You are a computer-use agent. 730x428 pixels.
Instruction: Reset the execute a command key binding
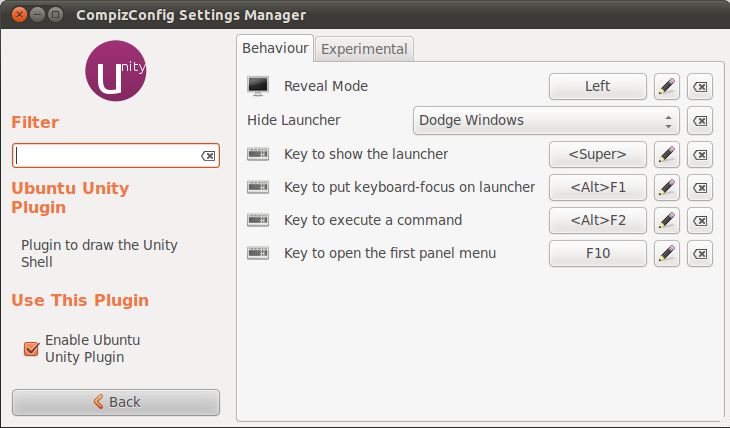[x=701, y=220]
